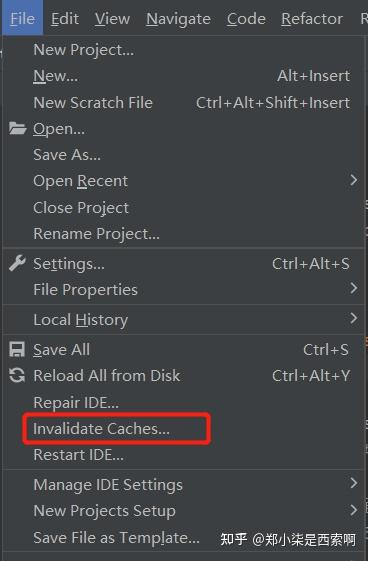
Task: Choose Save File as Template... item
Action: coord(117,537)
